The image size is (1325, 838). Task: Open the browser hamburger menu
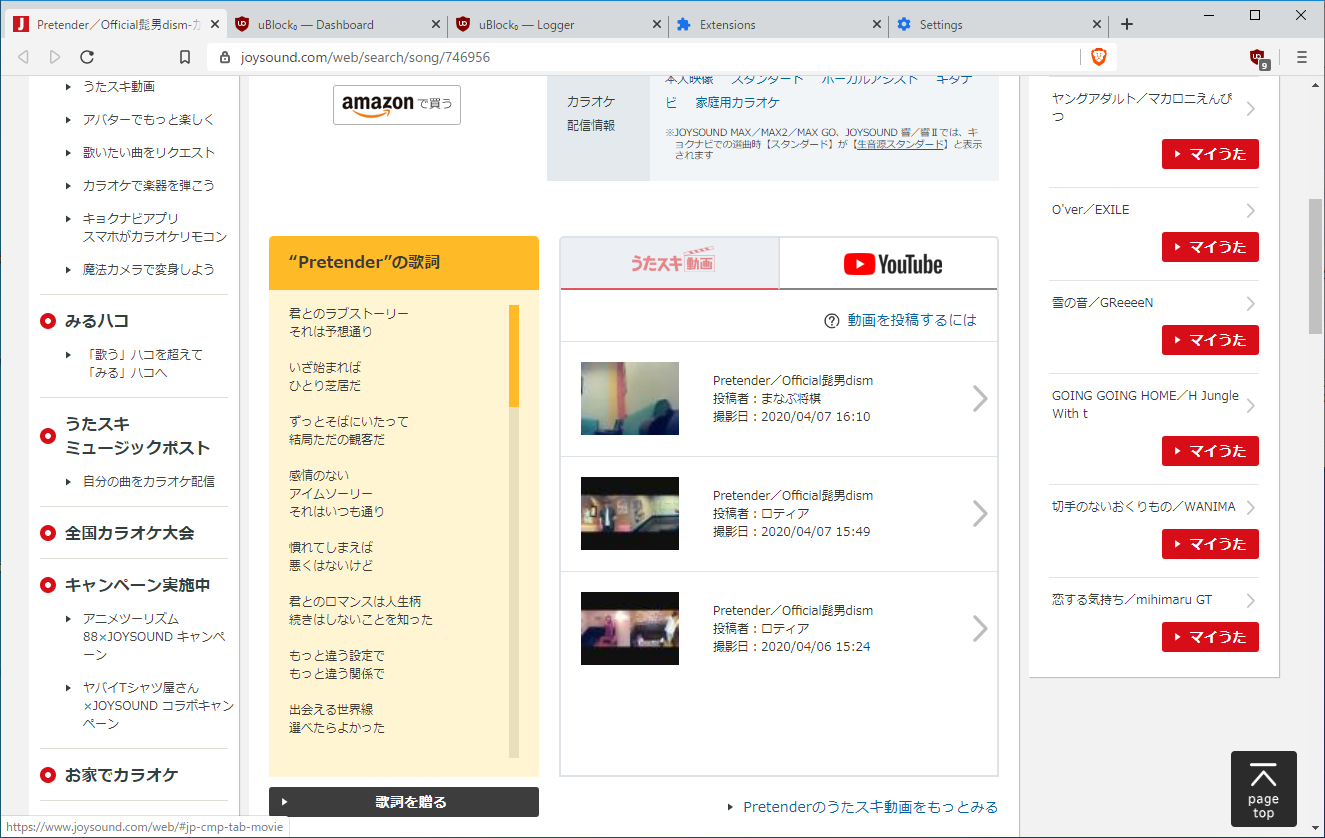[1301, 57]
